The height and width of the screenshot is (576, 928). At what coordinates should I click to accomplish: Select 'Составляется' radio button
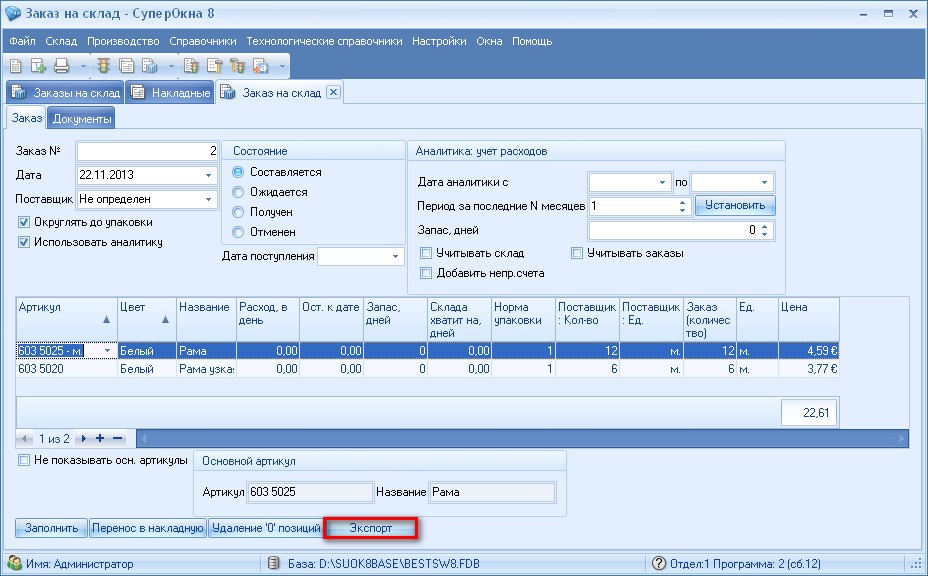click(x=238, y=172)
